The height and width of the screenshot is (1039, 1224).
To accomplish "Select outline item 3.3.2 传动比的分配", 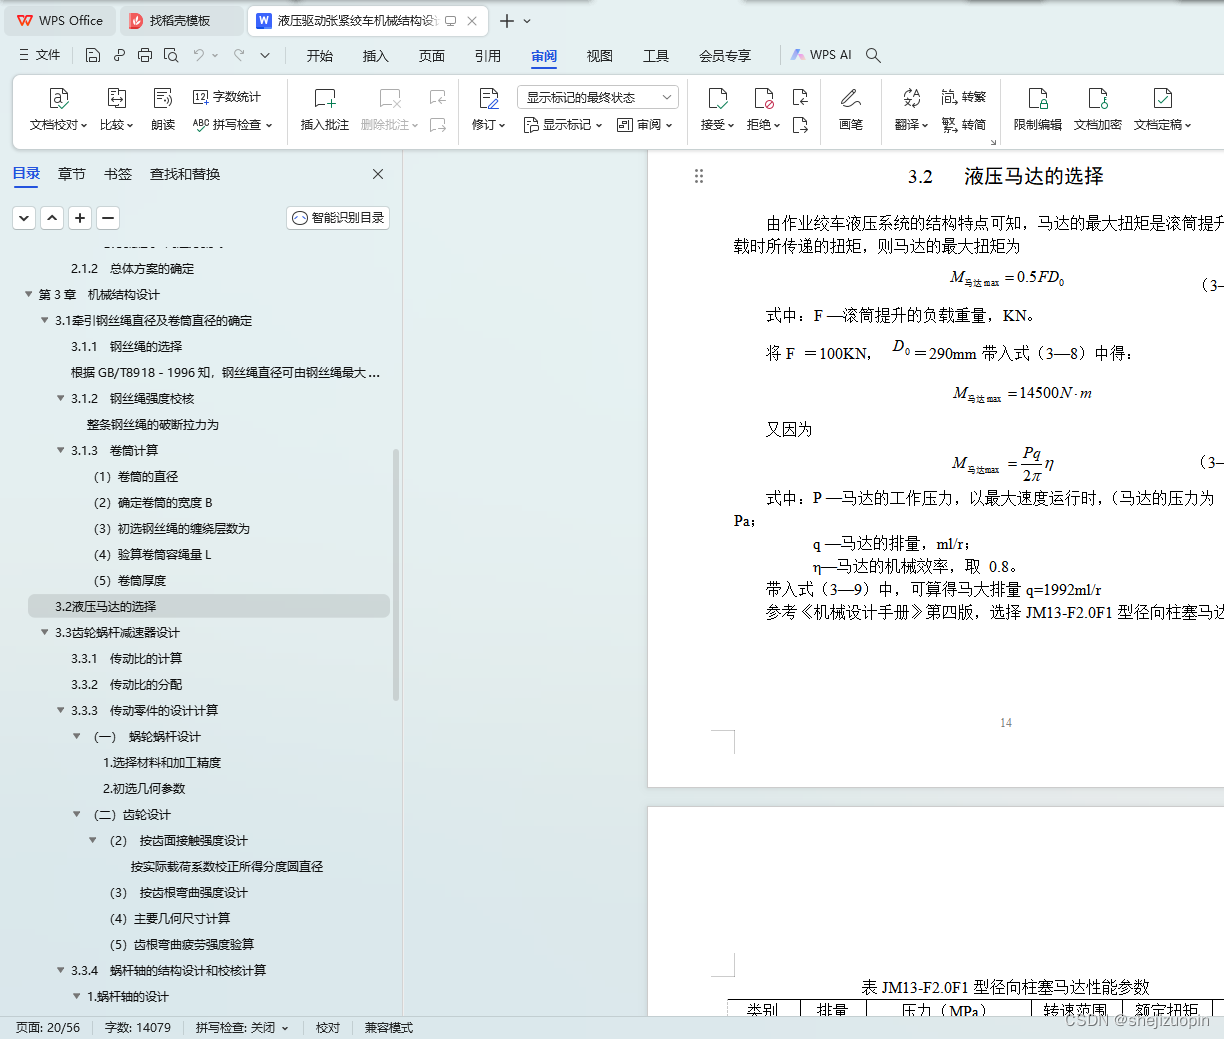I will click(126, 684).
